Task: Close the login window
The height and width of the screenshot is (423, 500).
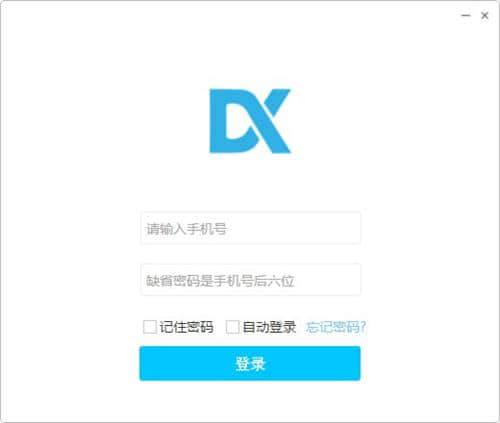Action: (x=485, y=15)
